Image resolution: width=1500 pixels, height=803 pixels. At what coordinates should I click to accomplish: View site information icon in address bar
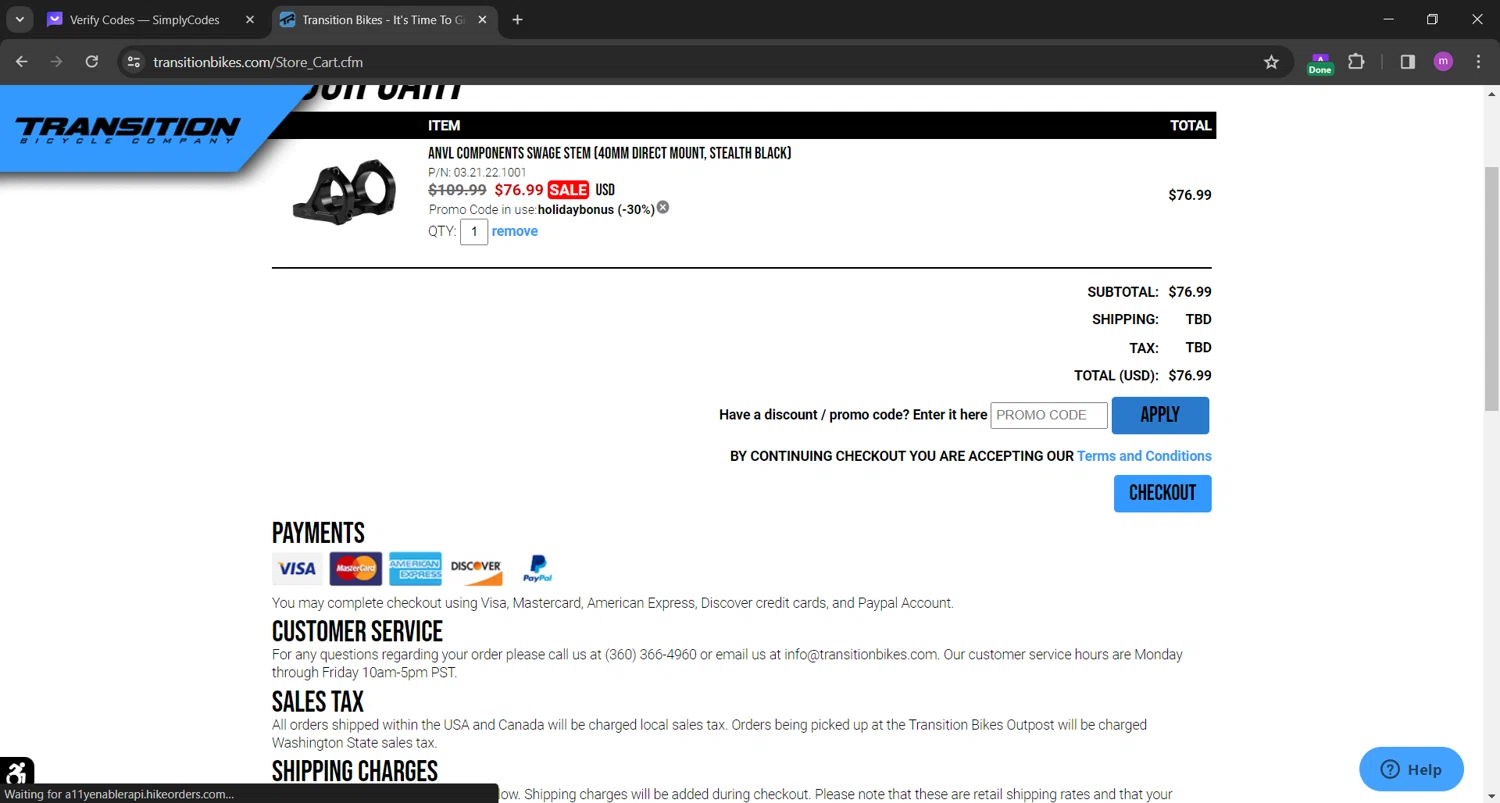pos(133,62)
